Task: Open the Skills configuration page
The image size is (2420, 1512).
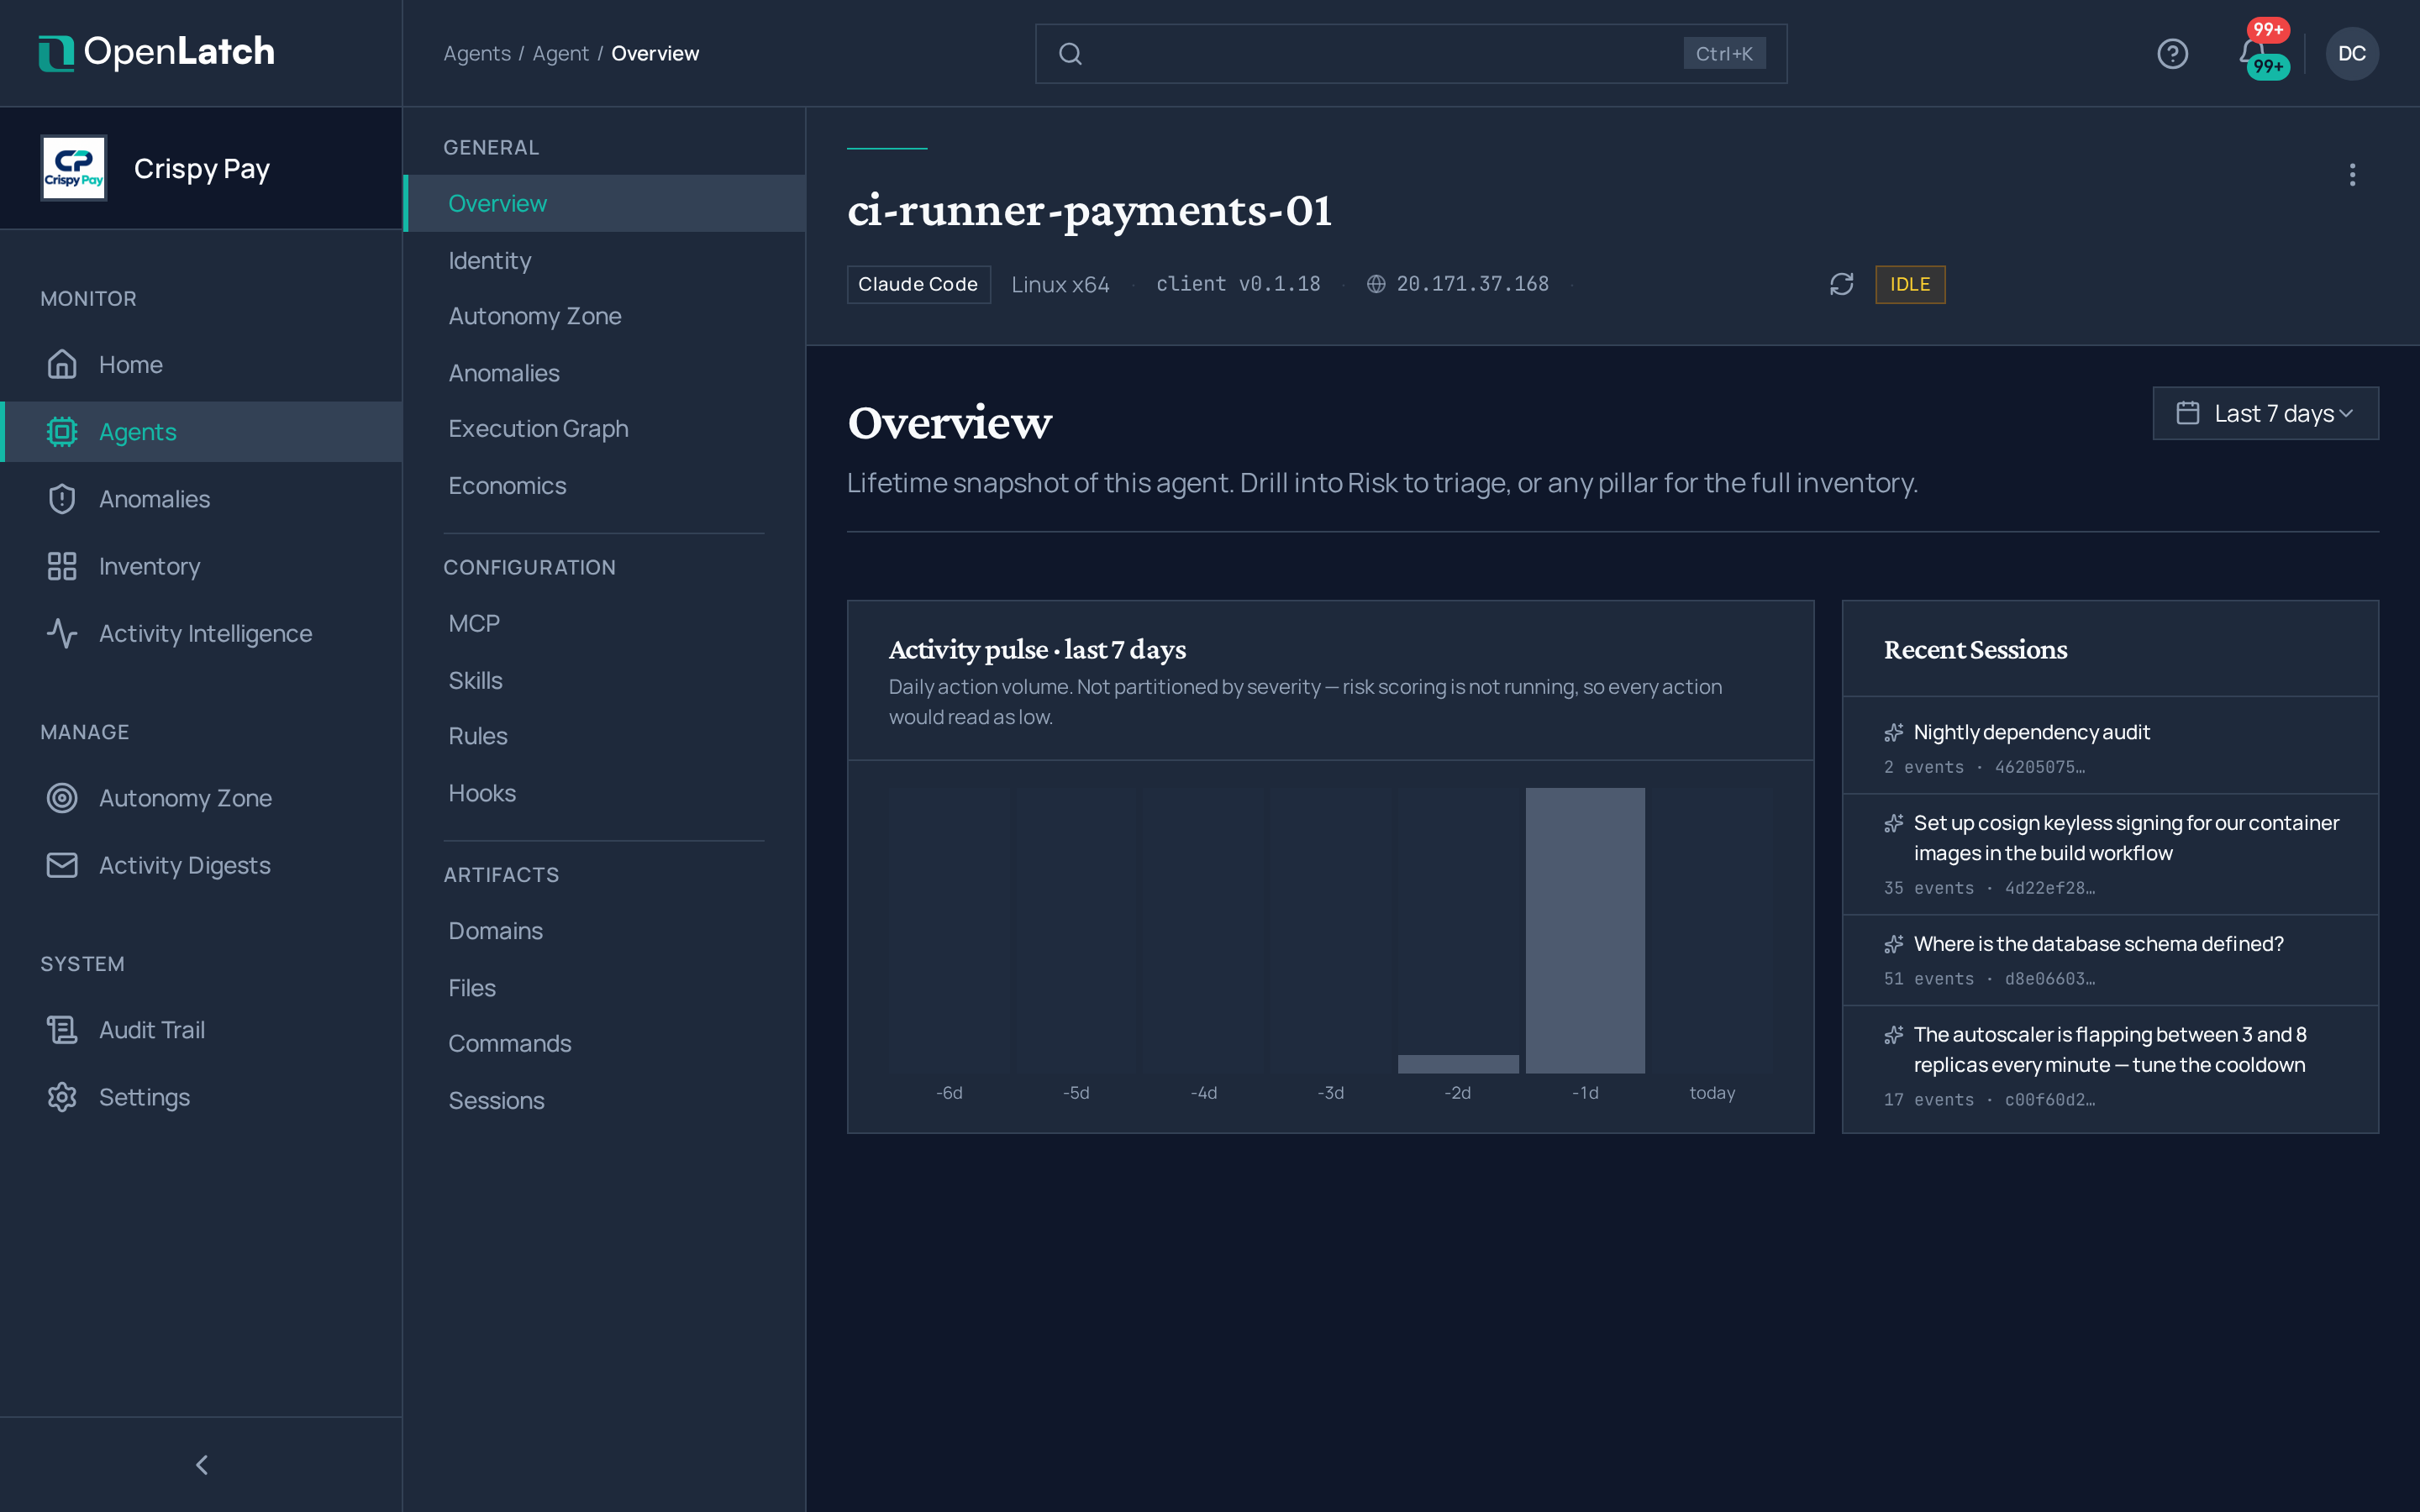Action: coord(605,680)
